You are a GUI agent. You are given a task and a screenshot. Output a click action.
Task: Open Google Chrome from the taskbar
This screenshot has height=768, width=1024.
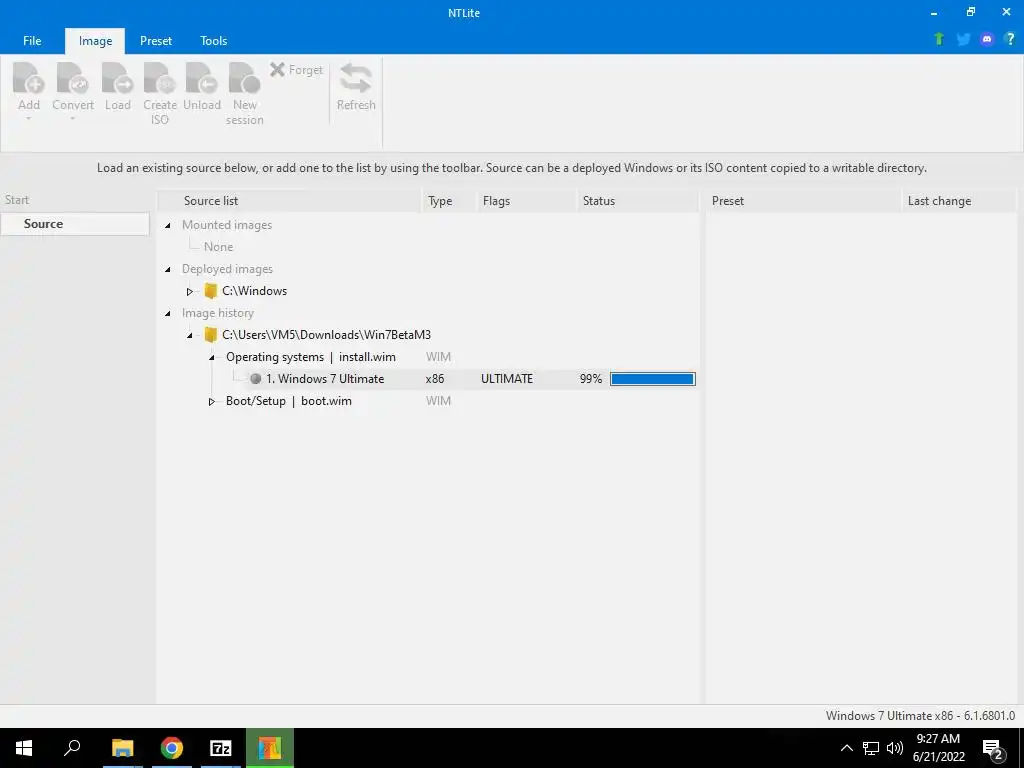click(172, 748)
